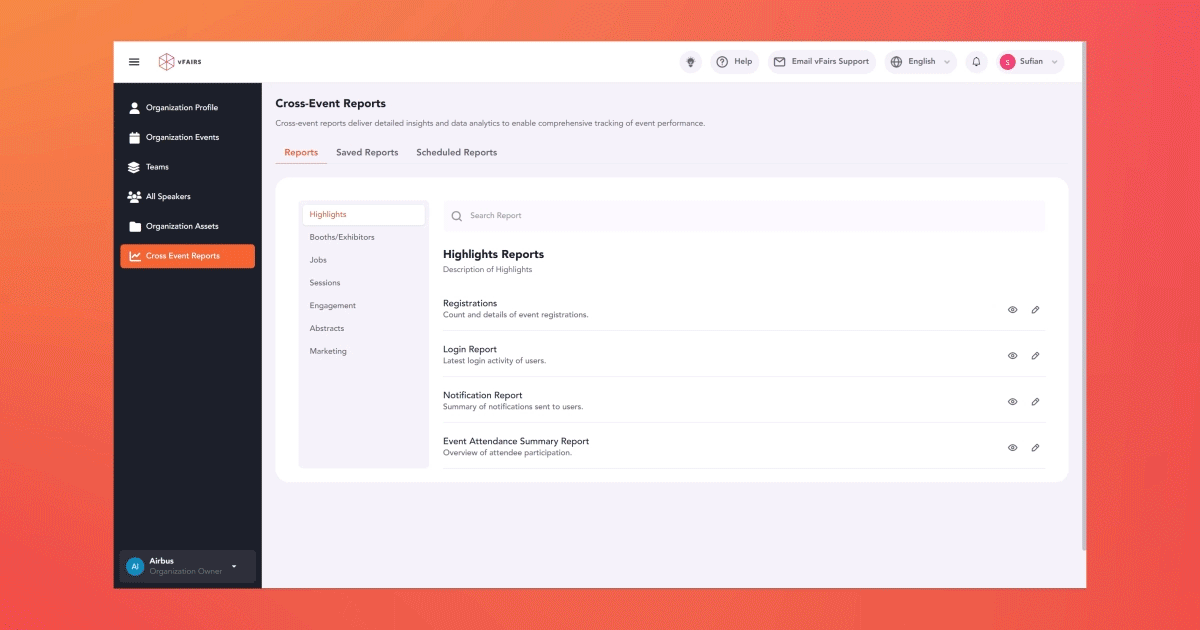Image resolution: width=1200 pixels, height=630 pixels.
Task: Click the Search Report input field
Action: tap(744, 216)
